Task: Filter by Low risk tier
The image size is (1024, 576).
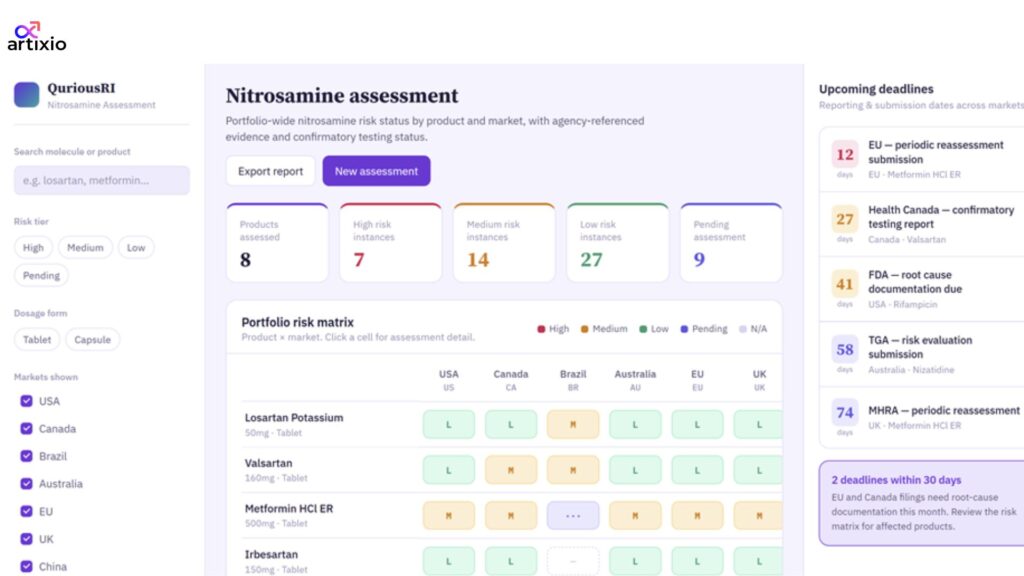Action: pyautogui.click(x=136, y=248)
